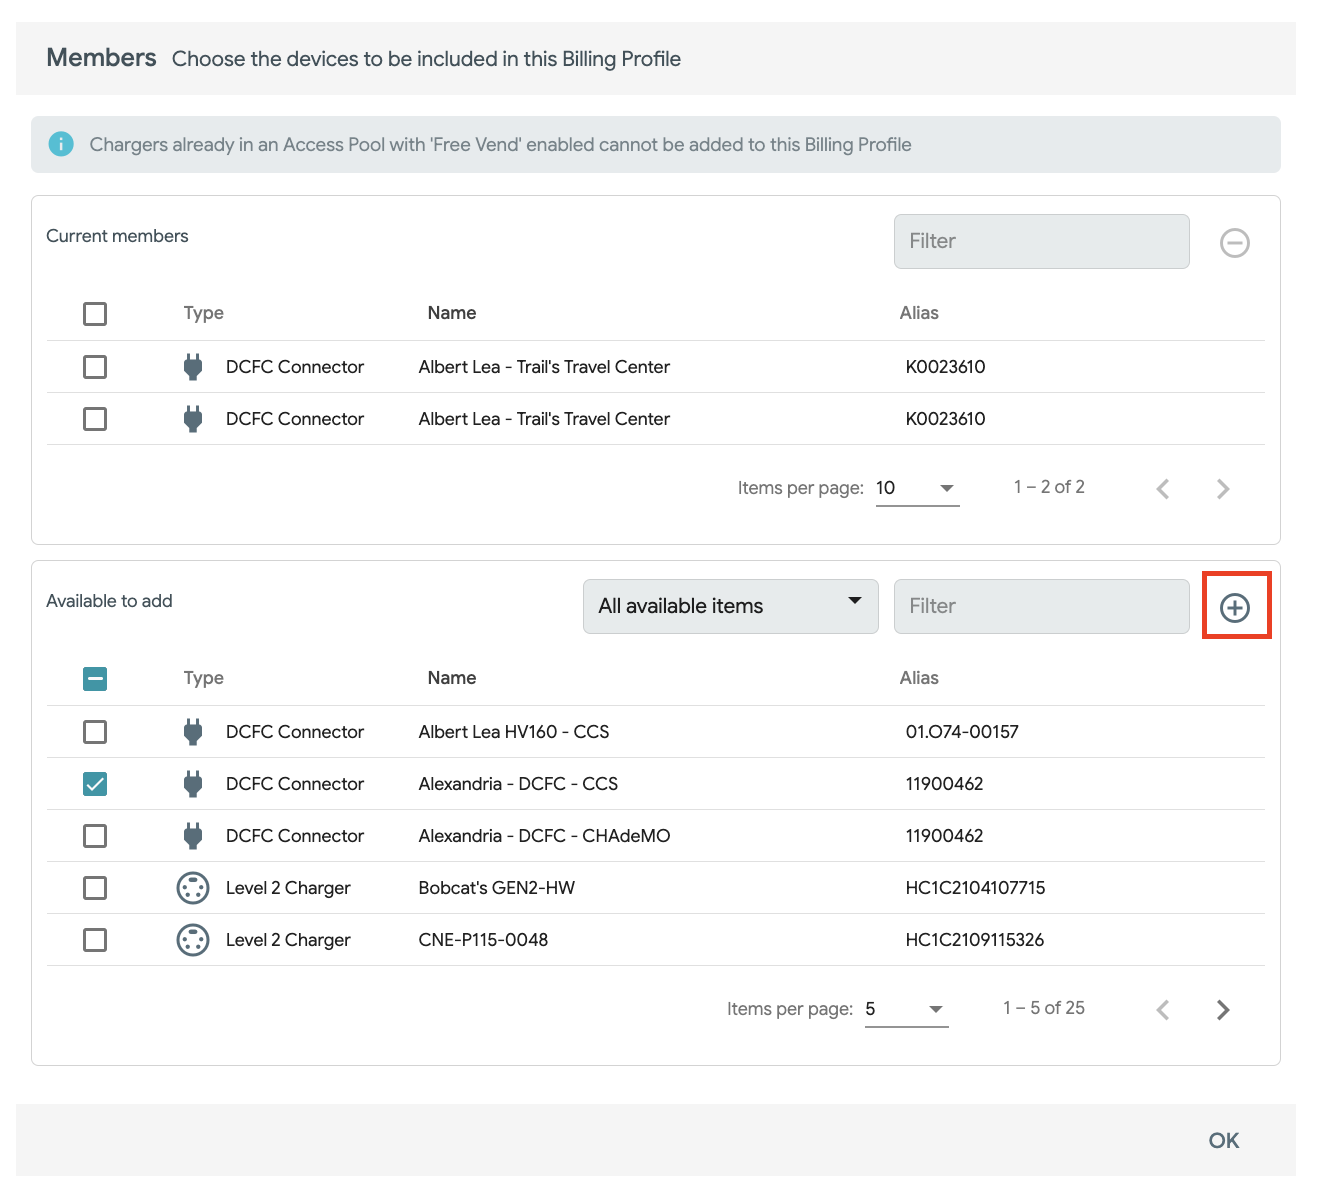Open Available items per page dropdown showing 5
This screenshot has width=1320, height=1196.
(x=906, y=1009)
